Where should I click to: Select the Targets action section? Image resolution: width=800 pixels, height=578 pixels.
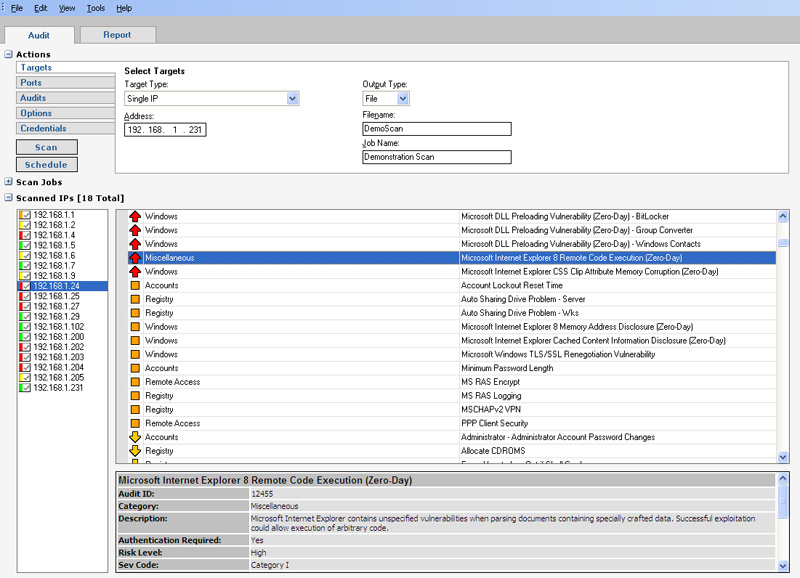65,67
